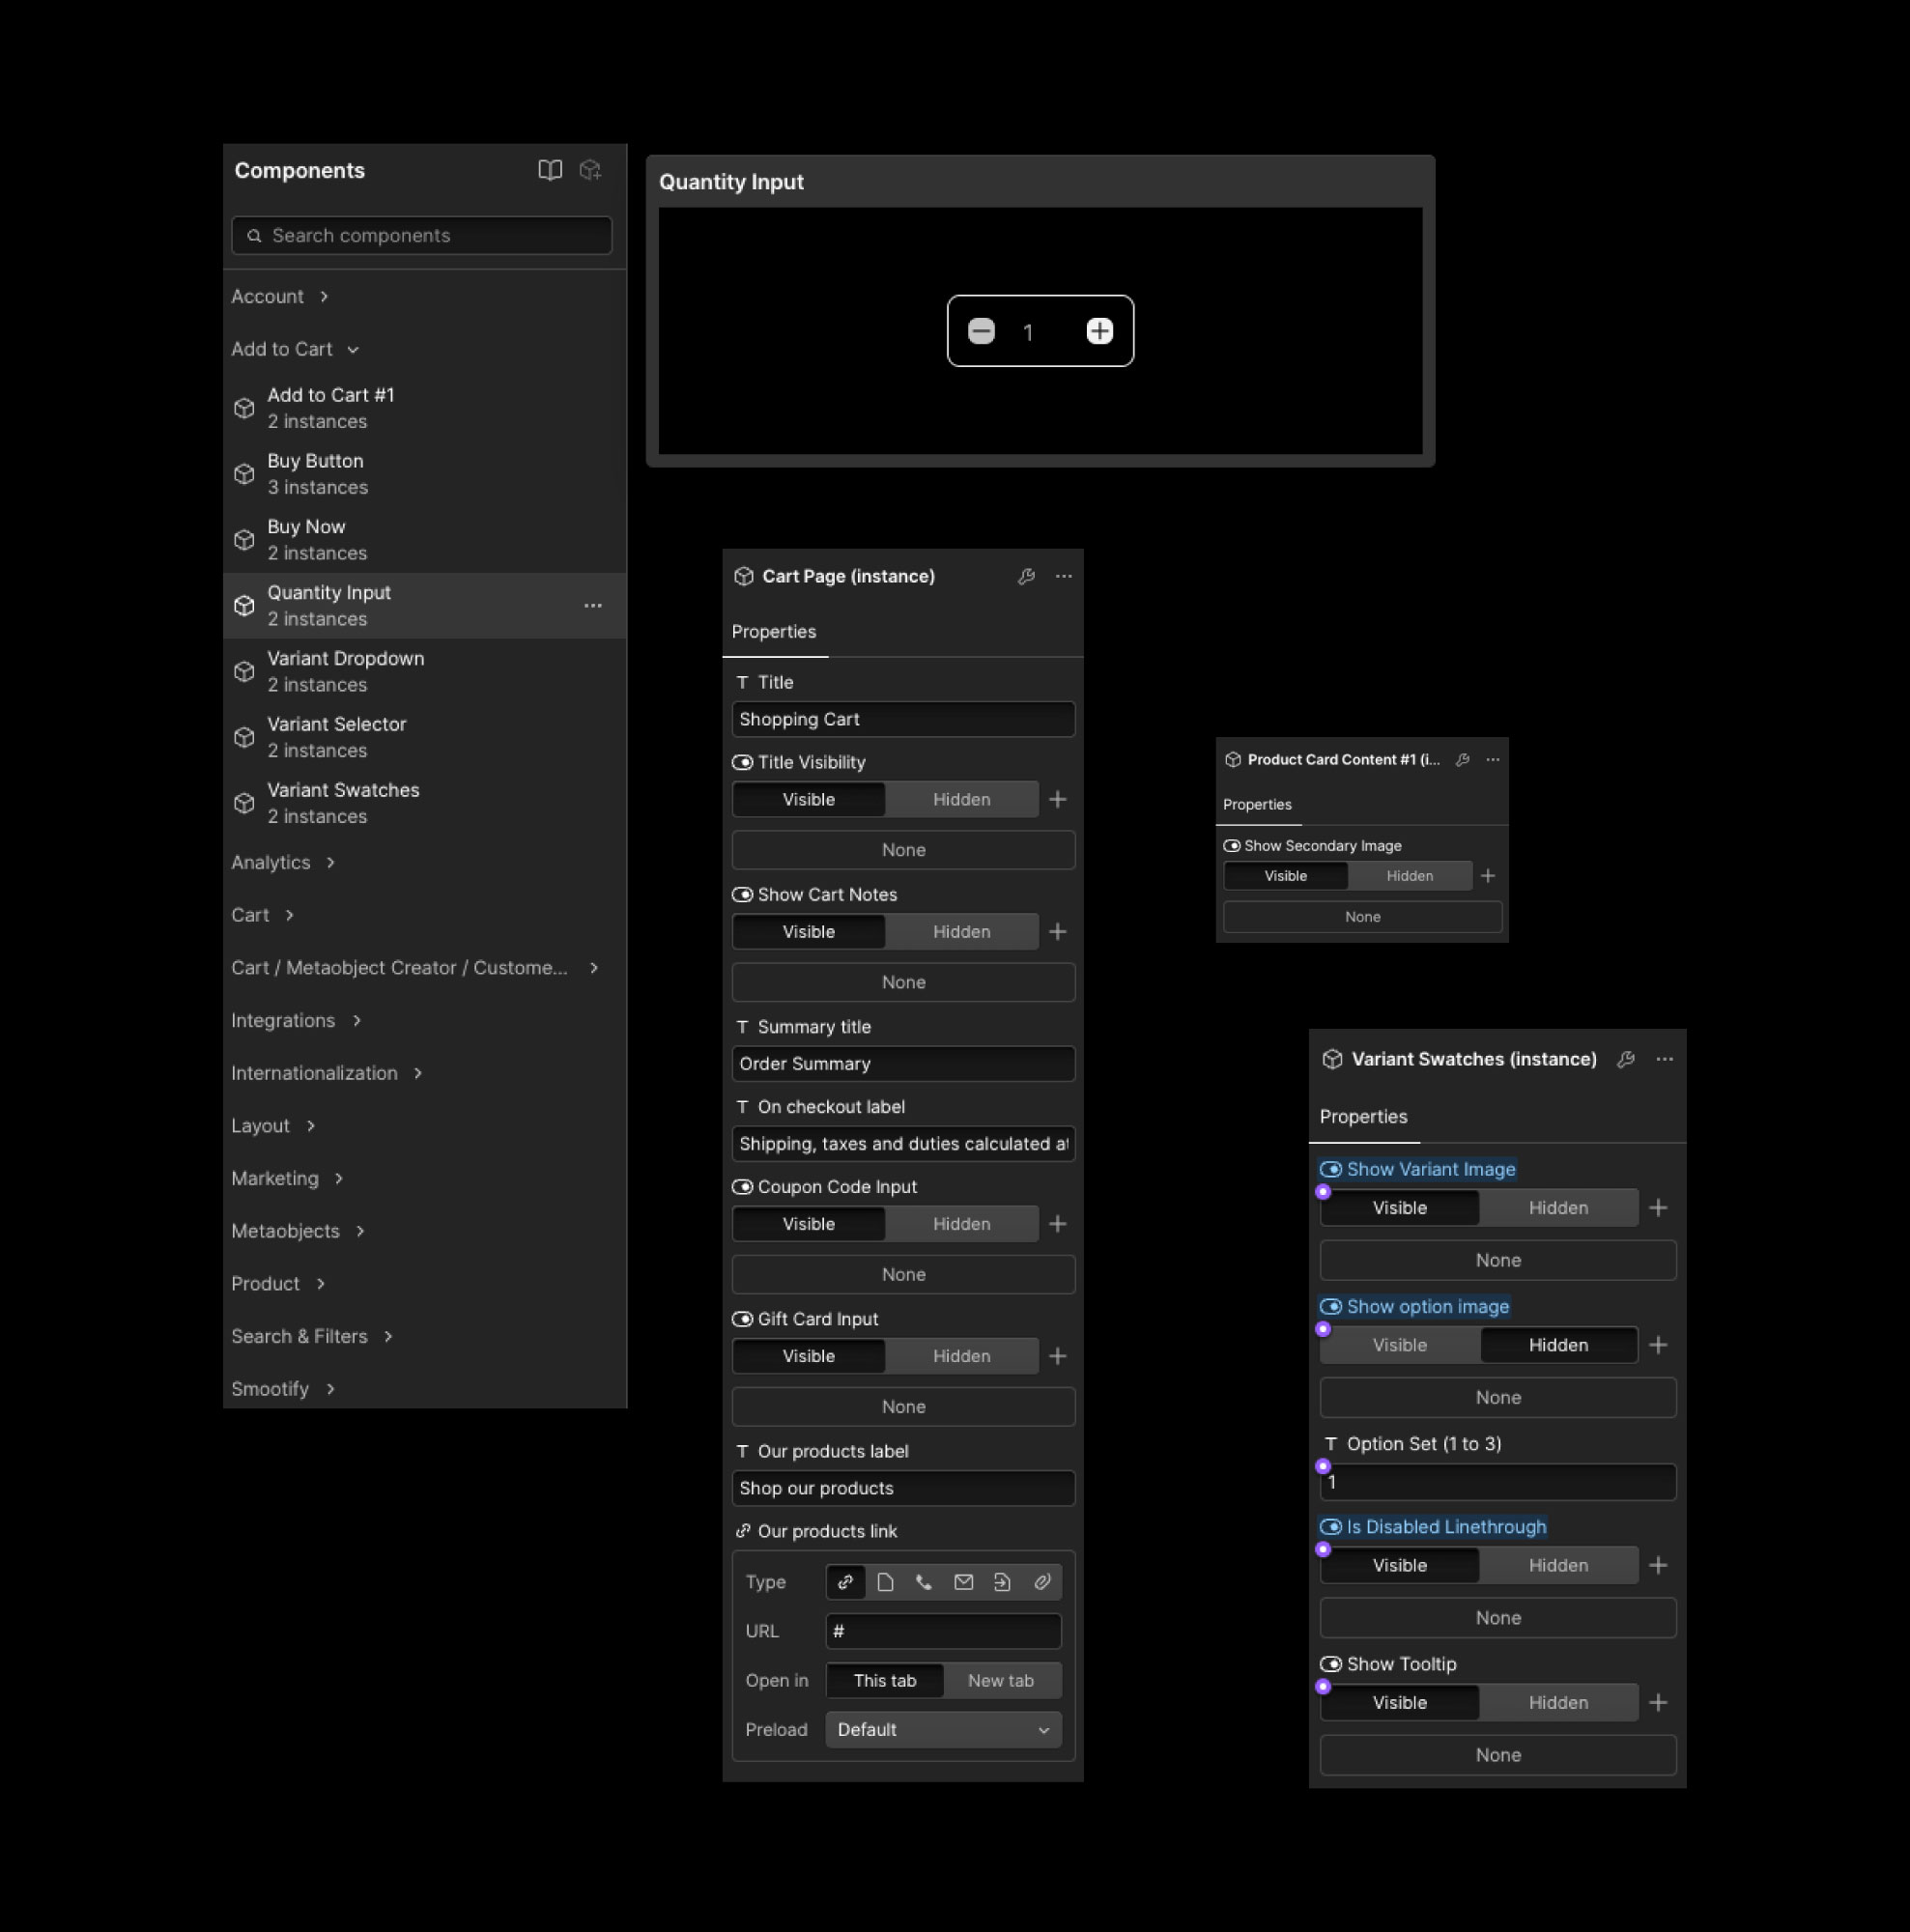This screenshot has width=1910, height=1932.
Task: Choose New tab for Open in
Action: [x=1000, y=1681]
